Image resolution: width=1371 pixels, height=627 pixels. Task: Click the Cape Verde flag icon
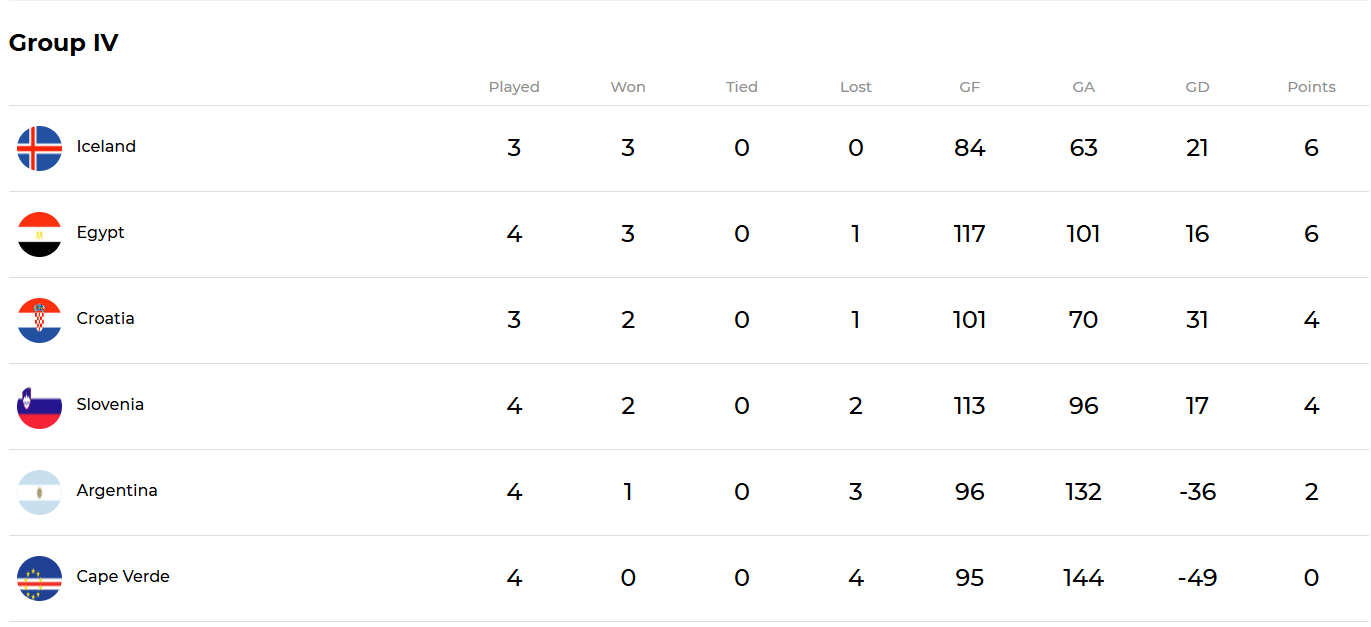pyautogui.click(x=39, y=578)
